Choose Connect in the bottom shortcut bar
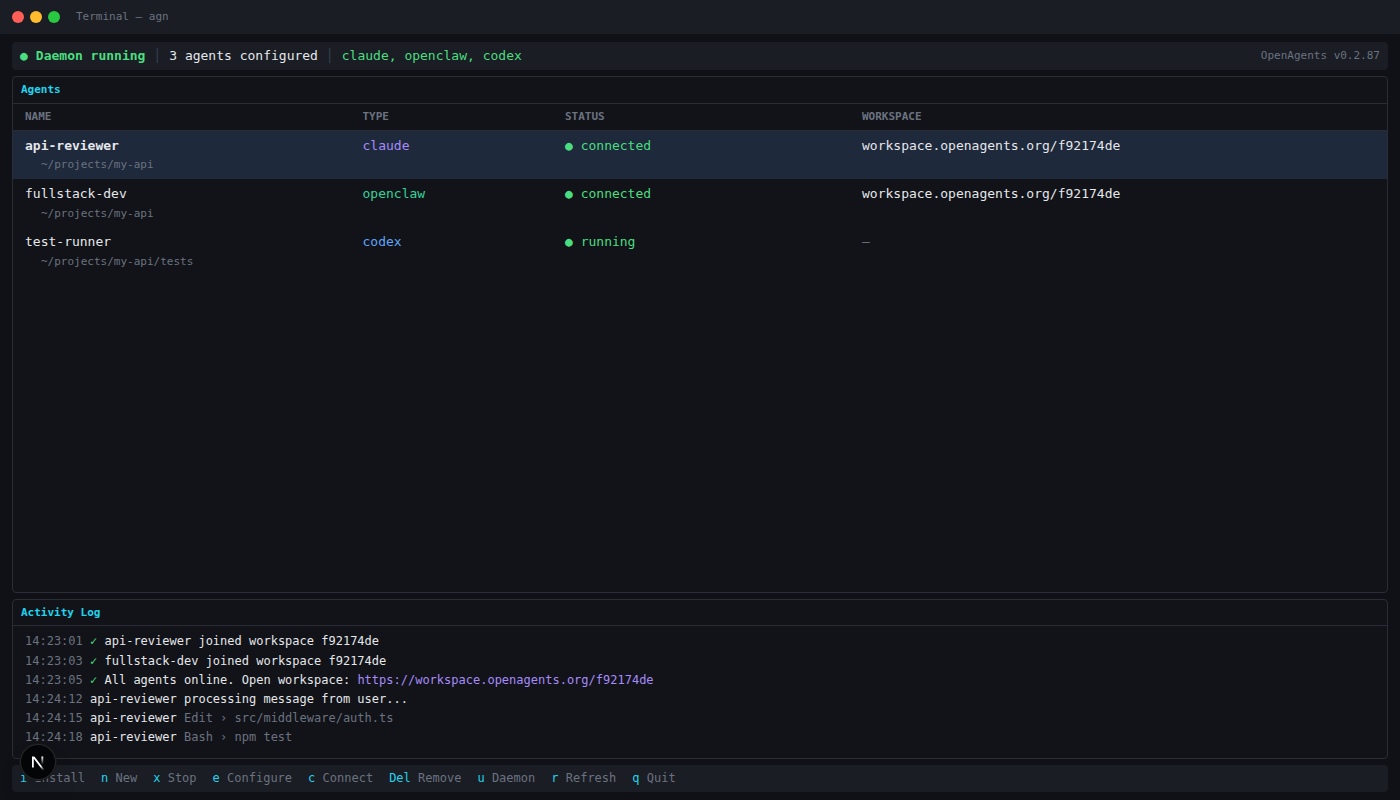This screenshot has height=800, width=1400. tap(340, 778)
